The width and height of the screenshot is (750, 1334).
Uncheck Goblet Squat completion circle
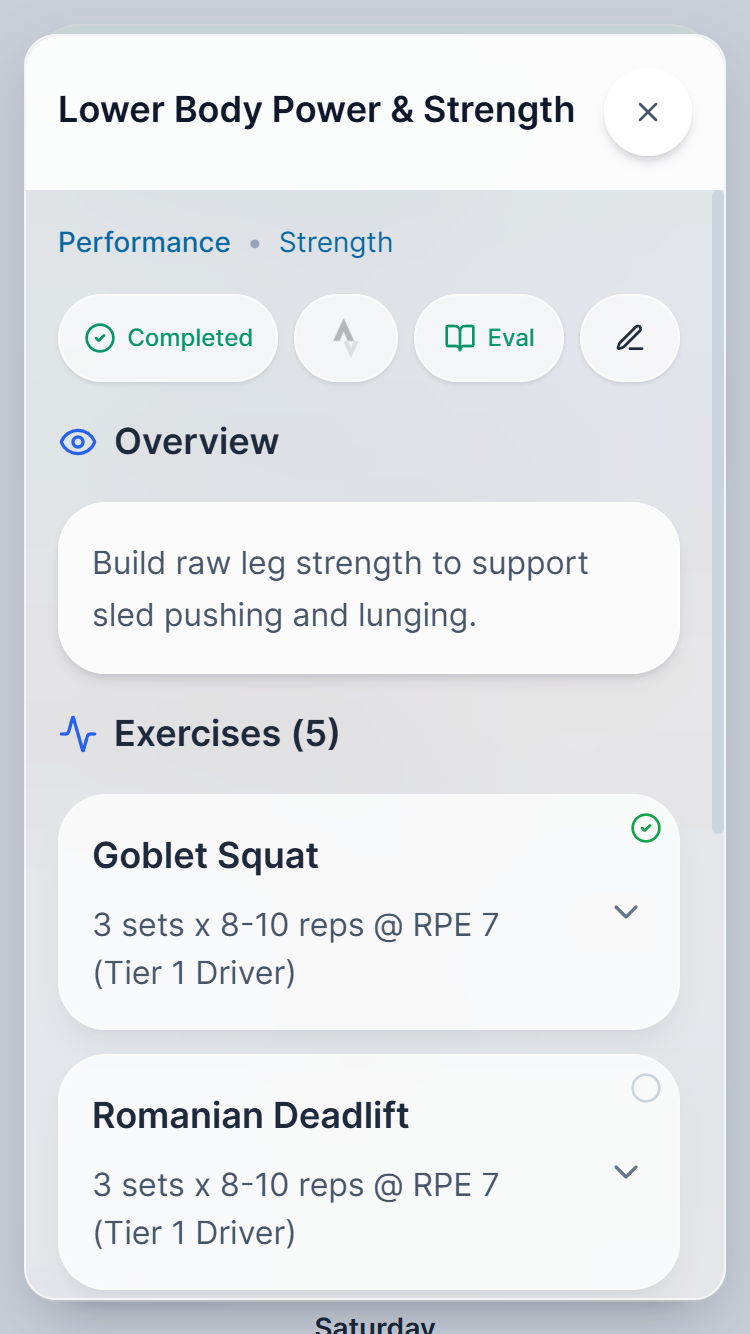(x=645, y=828)
